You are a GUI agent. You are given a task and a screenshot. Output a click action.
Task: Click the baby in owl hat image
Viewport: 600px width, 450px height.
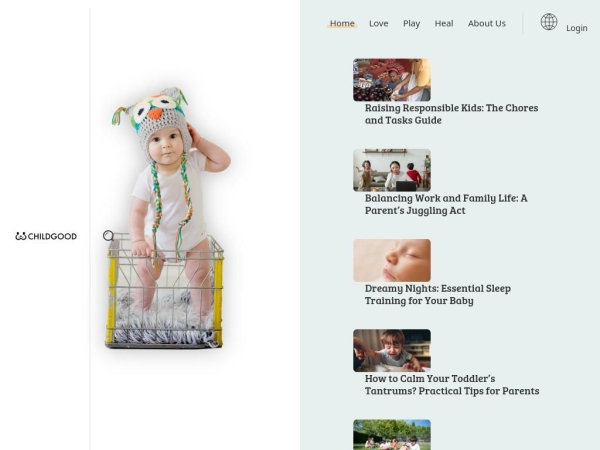[x=168, y=218]
